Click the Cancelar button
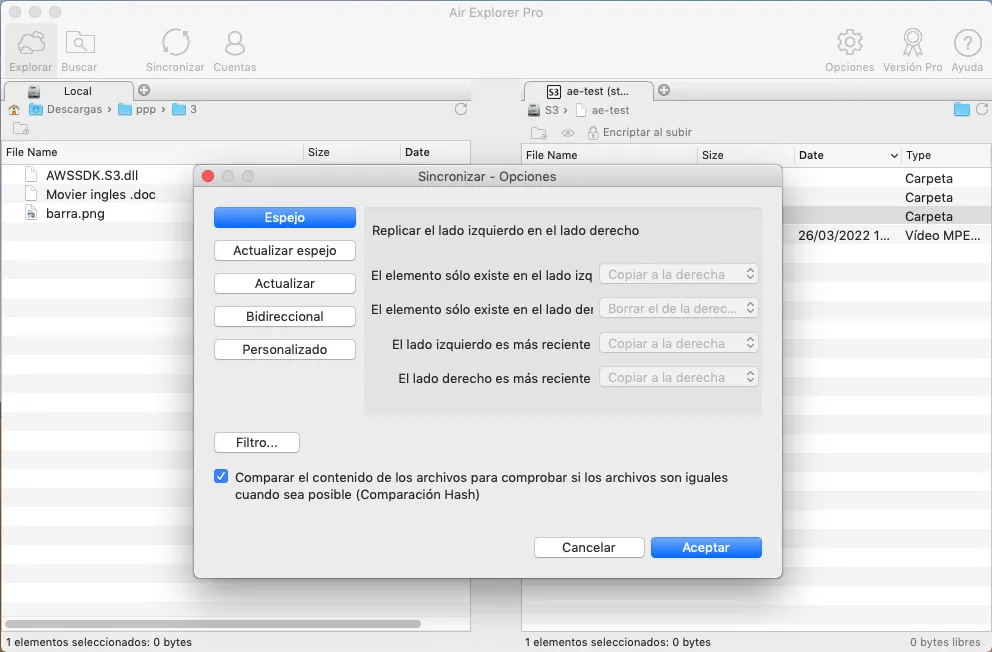This screenshot has height=652, width=992. click(x=589, y=548)
